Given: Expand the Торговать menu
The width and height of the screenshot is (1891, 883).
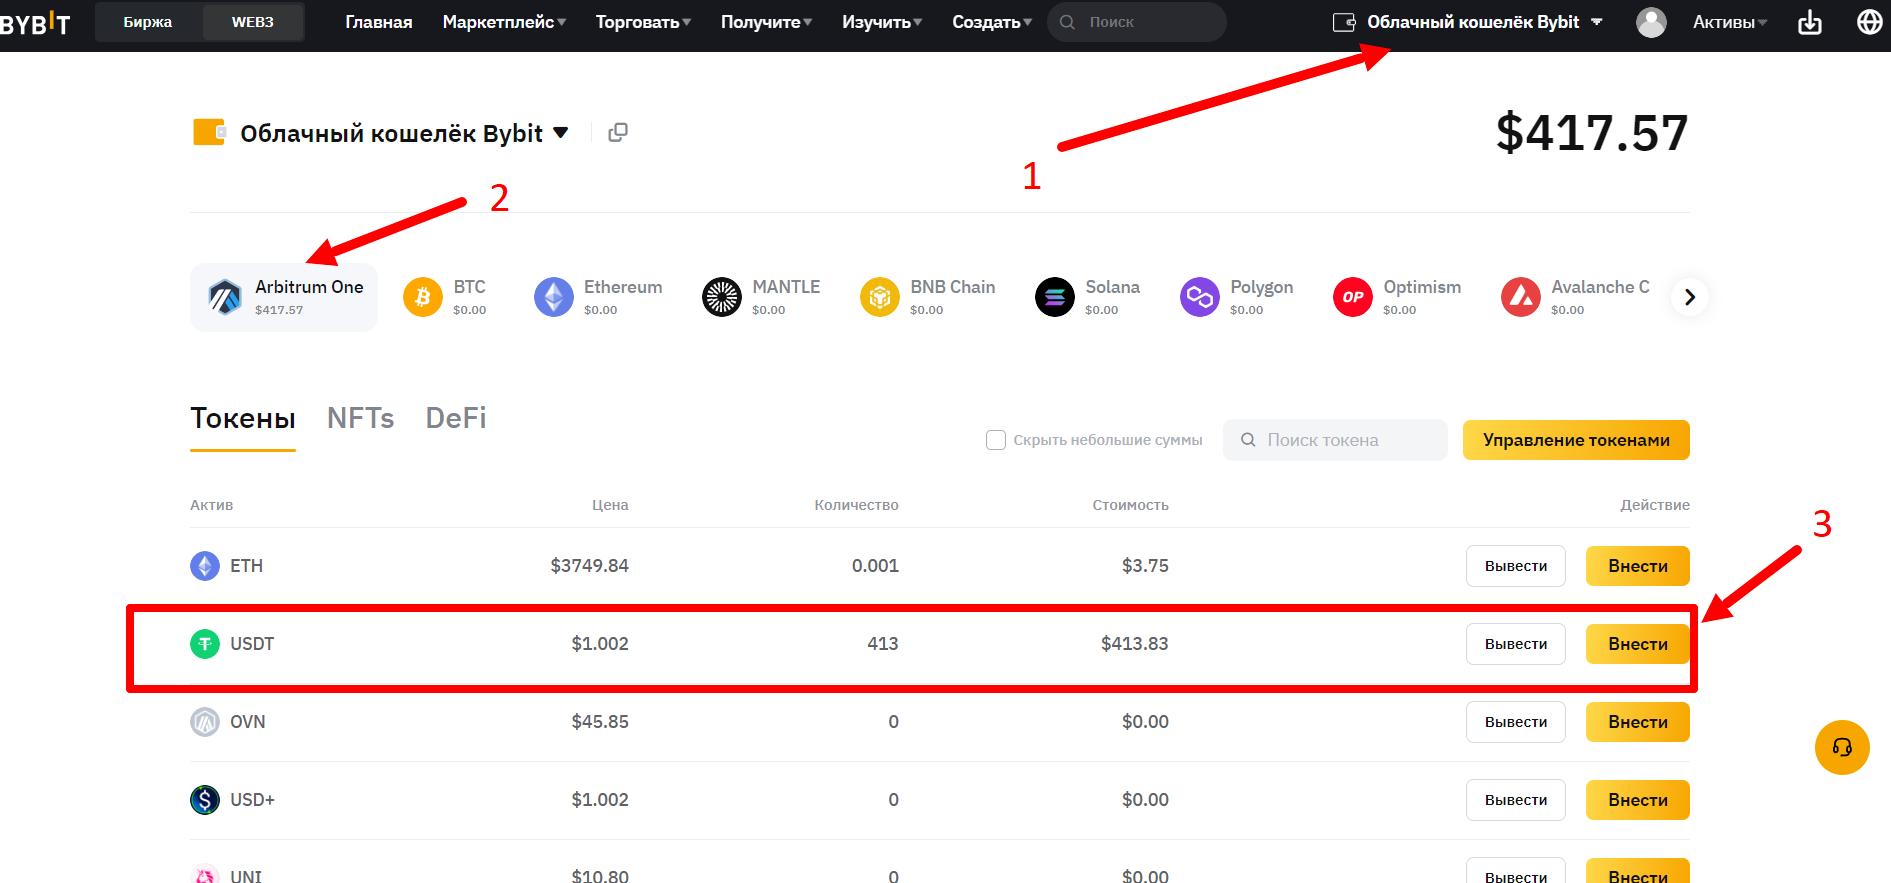Looking at the screenshot, I should click(643, 22).
